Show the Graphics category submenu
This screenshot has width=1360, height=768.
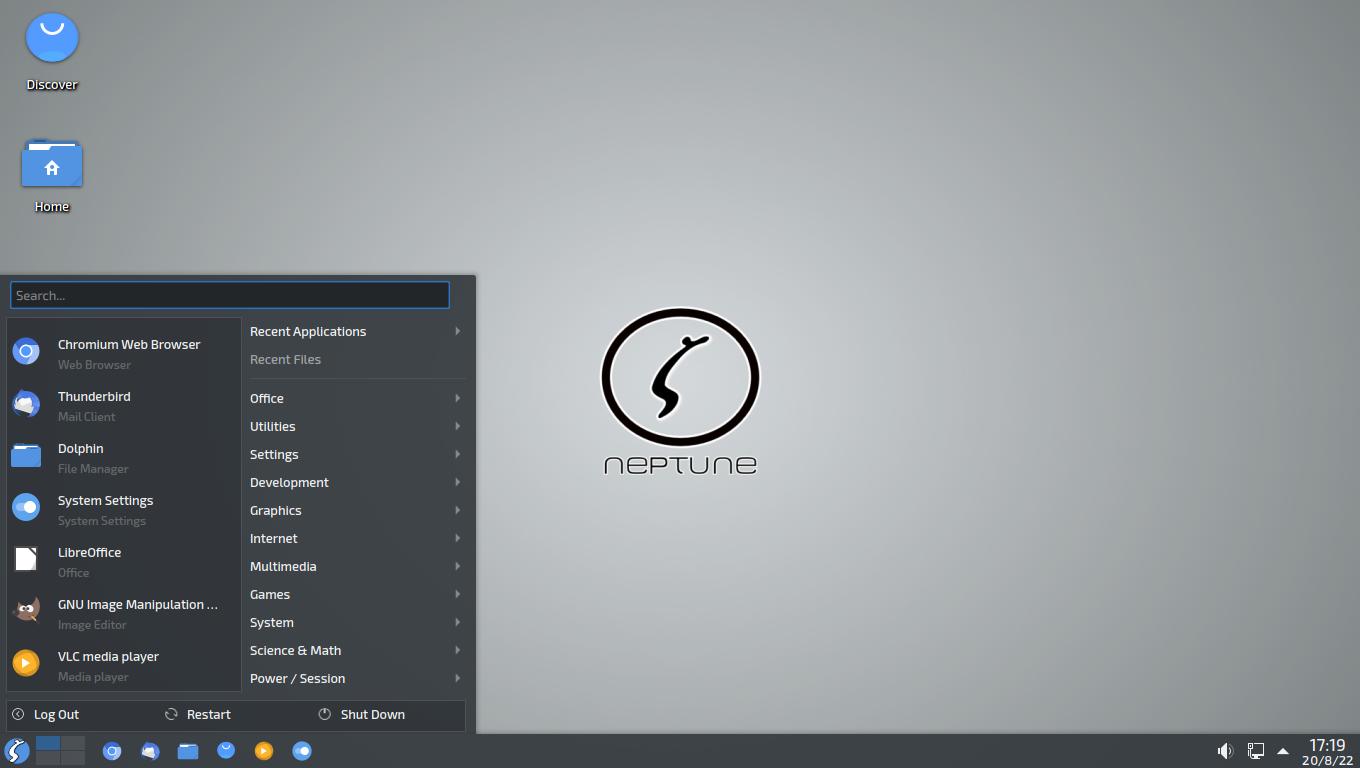[x=356, y=510]
